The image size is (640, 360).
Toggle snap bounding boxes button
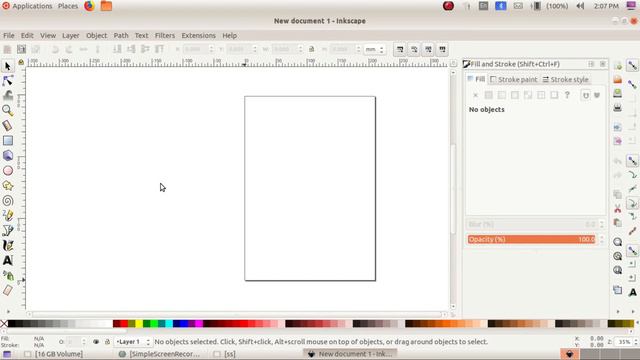632,84
